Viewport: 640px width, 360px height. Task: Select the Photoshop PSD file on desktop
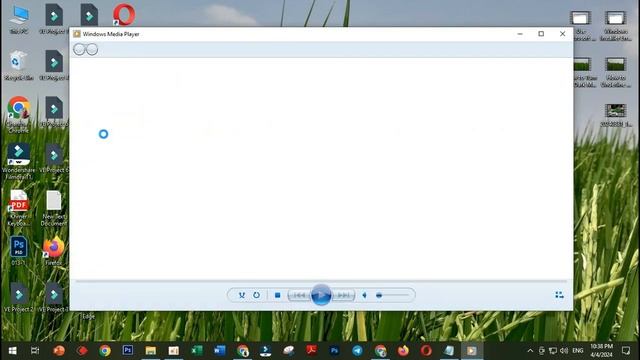coord(19,251)
